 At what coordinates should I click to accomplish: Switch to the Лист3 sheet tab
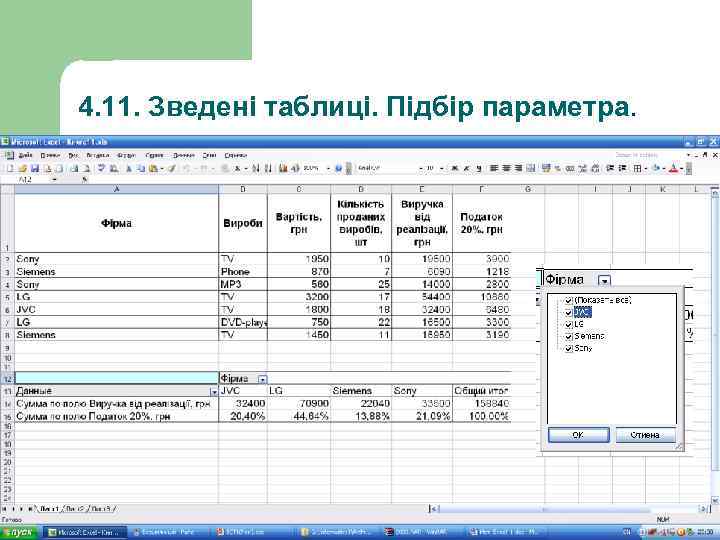(102, 509)
